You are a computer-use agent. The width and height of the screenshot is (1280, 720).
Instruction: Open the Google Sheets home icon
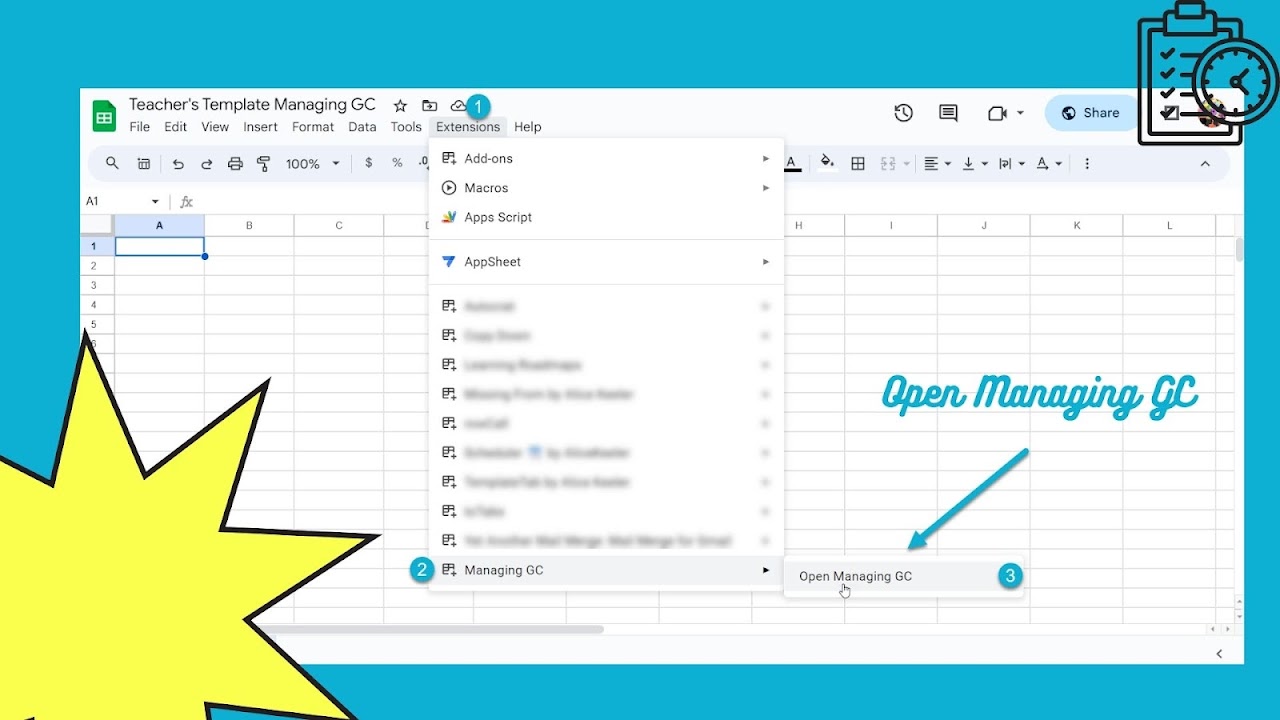pos(104,116)
